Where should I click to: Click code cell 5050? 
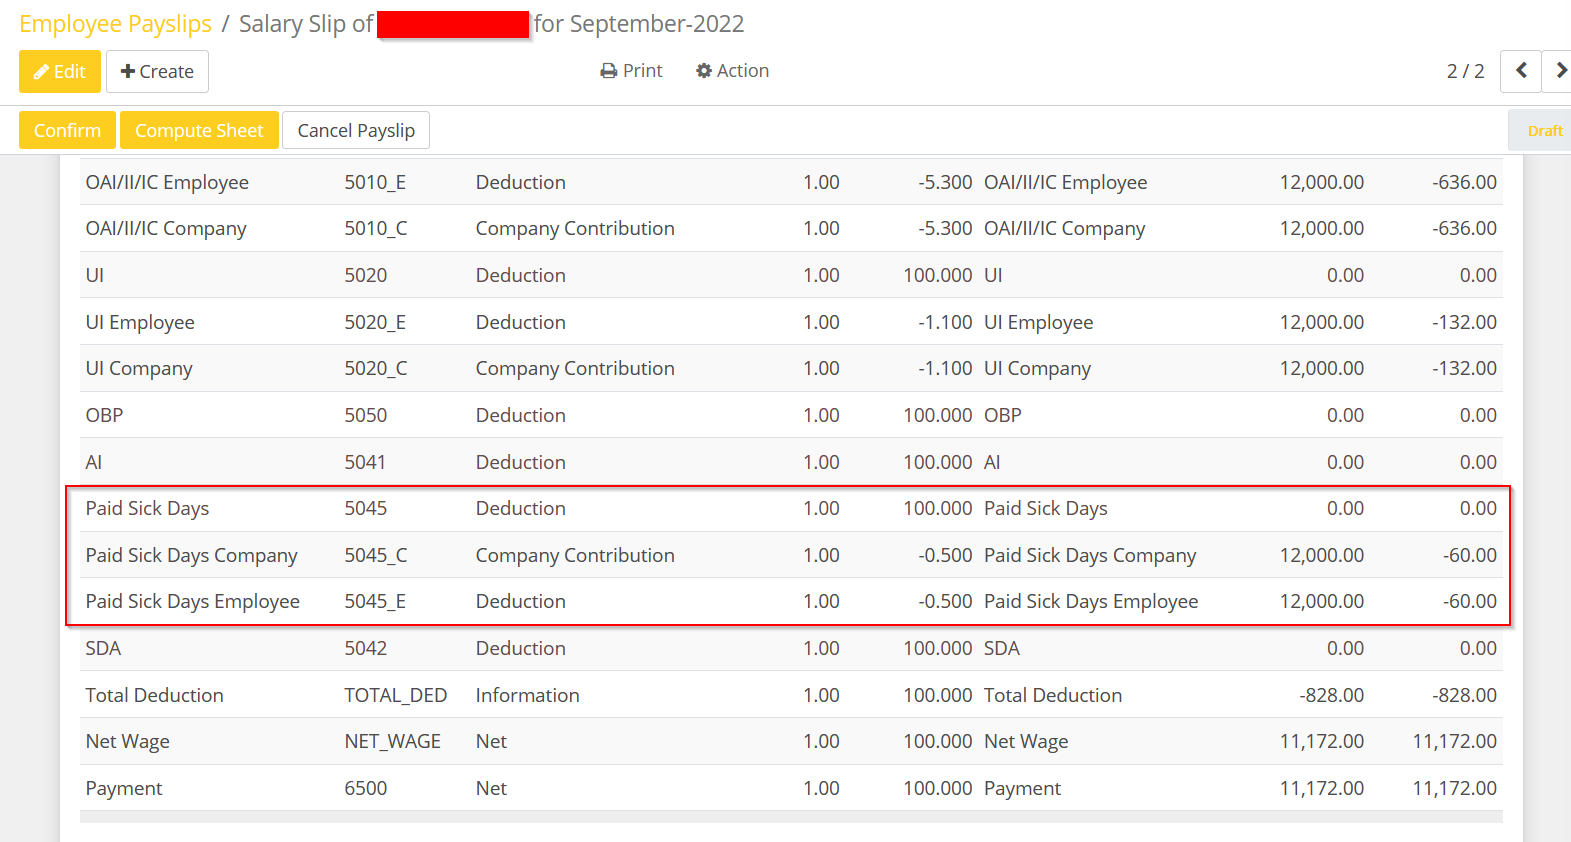[x=365, y=415]
